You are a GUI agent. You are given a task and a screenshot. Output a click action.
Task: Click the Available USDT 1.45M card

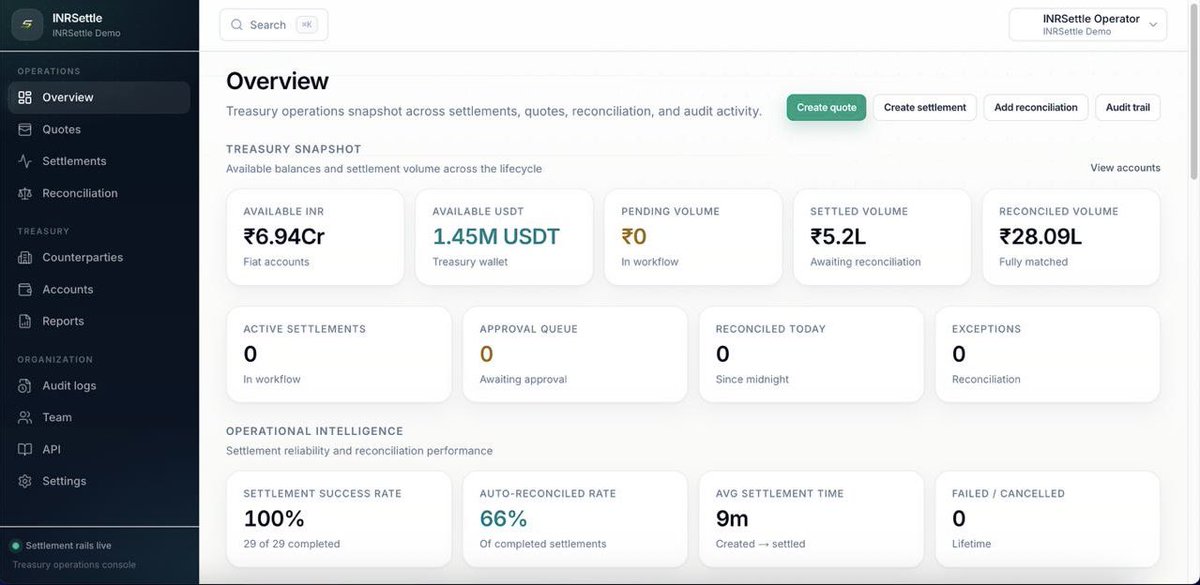[x=504, y=237]
